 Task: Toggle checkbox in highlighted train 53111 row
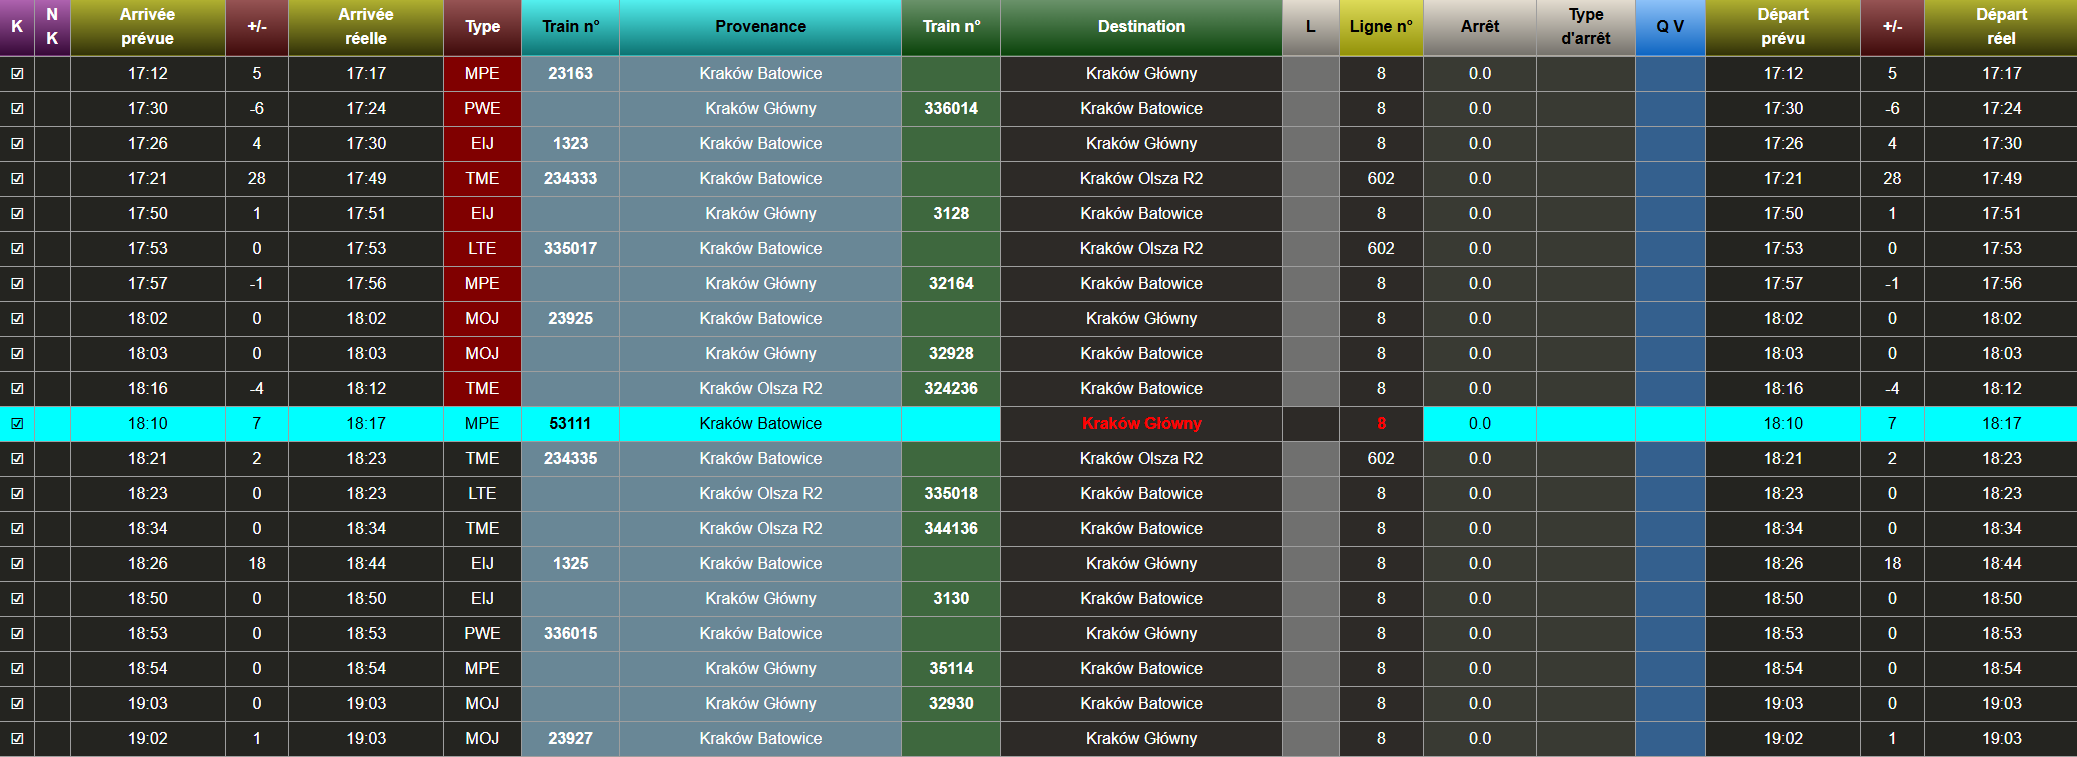(17, 423)
